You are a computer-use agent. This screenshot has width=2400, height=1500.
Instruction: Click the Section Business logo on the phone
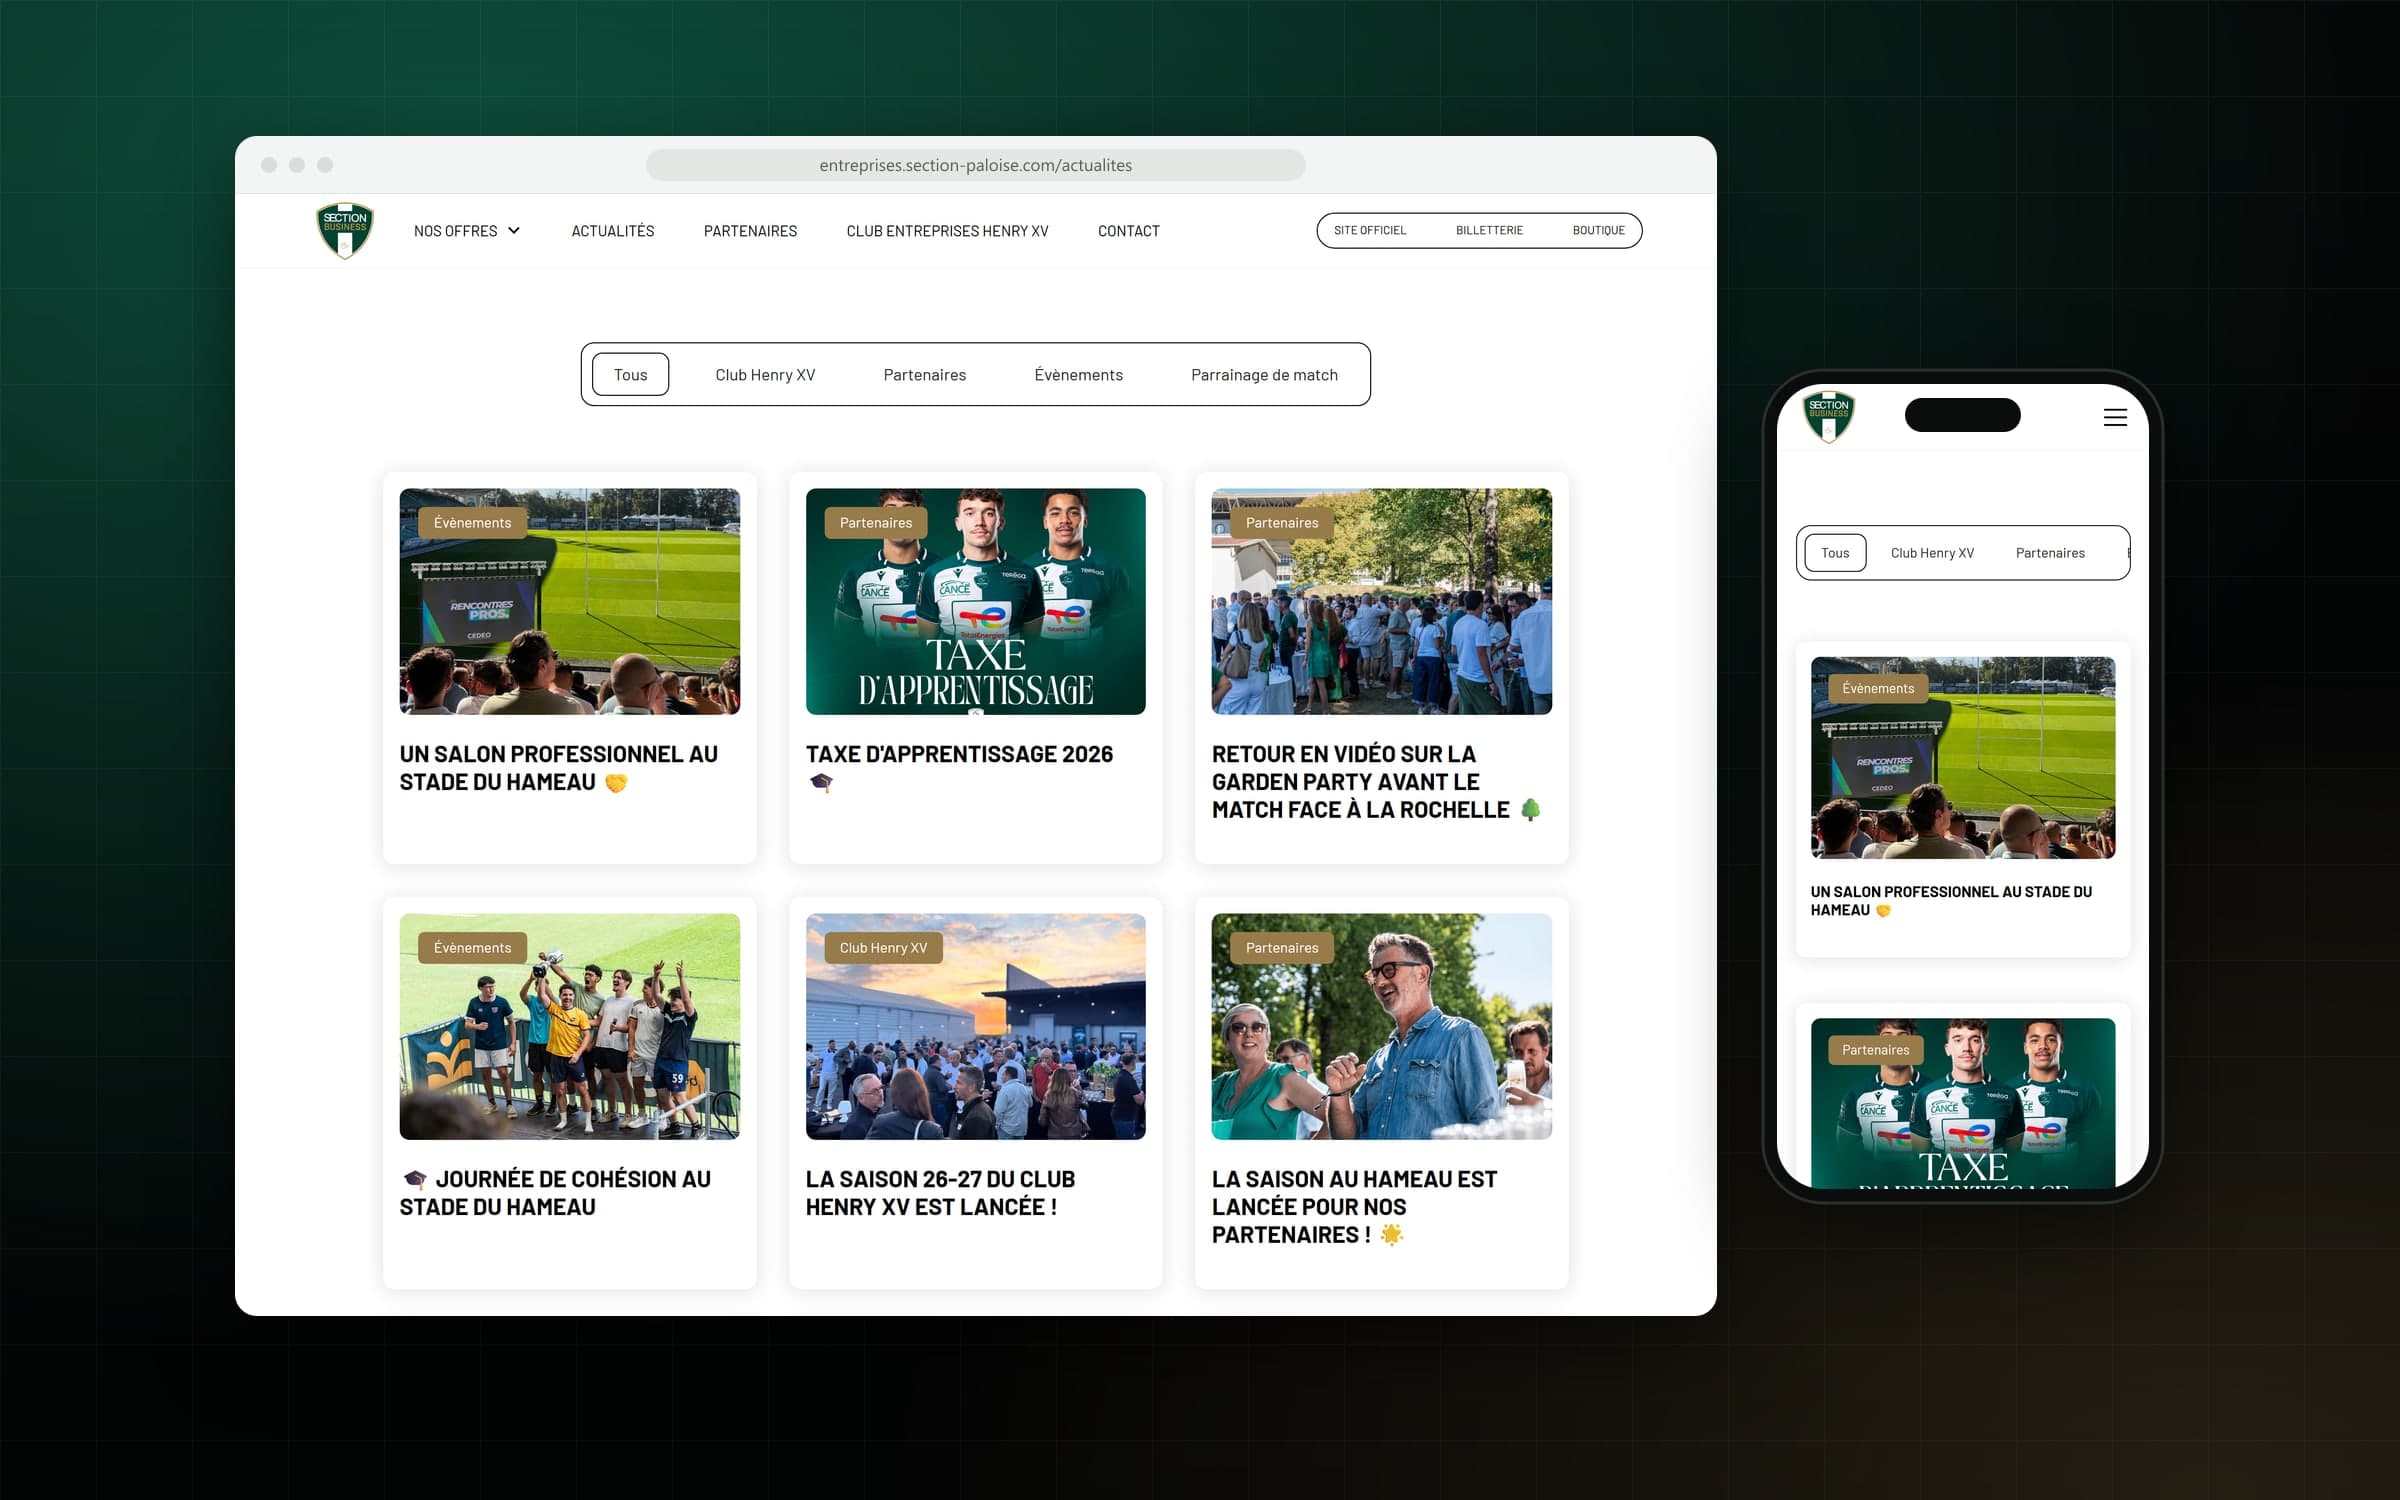click(1829, 416)
